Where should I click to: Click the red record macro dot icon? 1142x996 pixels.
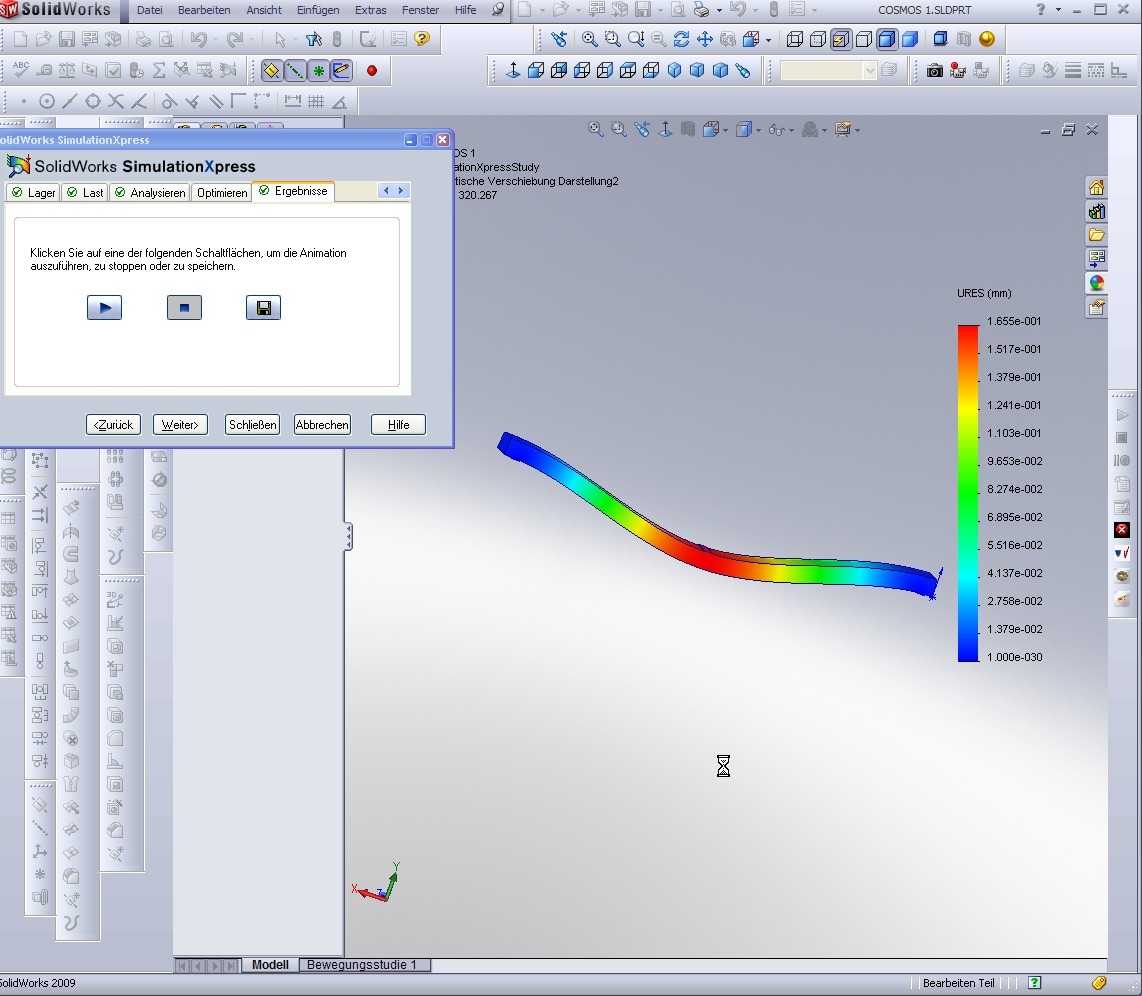coord(371,71)
